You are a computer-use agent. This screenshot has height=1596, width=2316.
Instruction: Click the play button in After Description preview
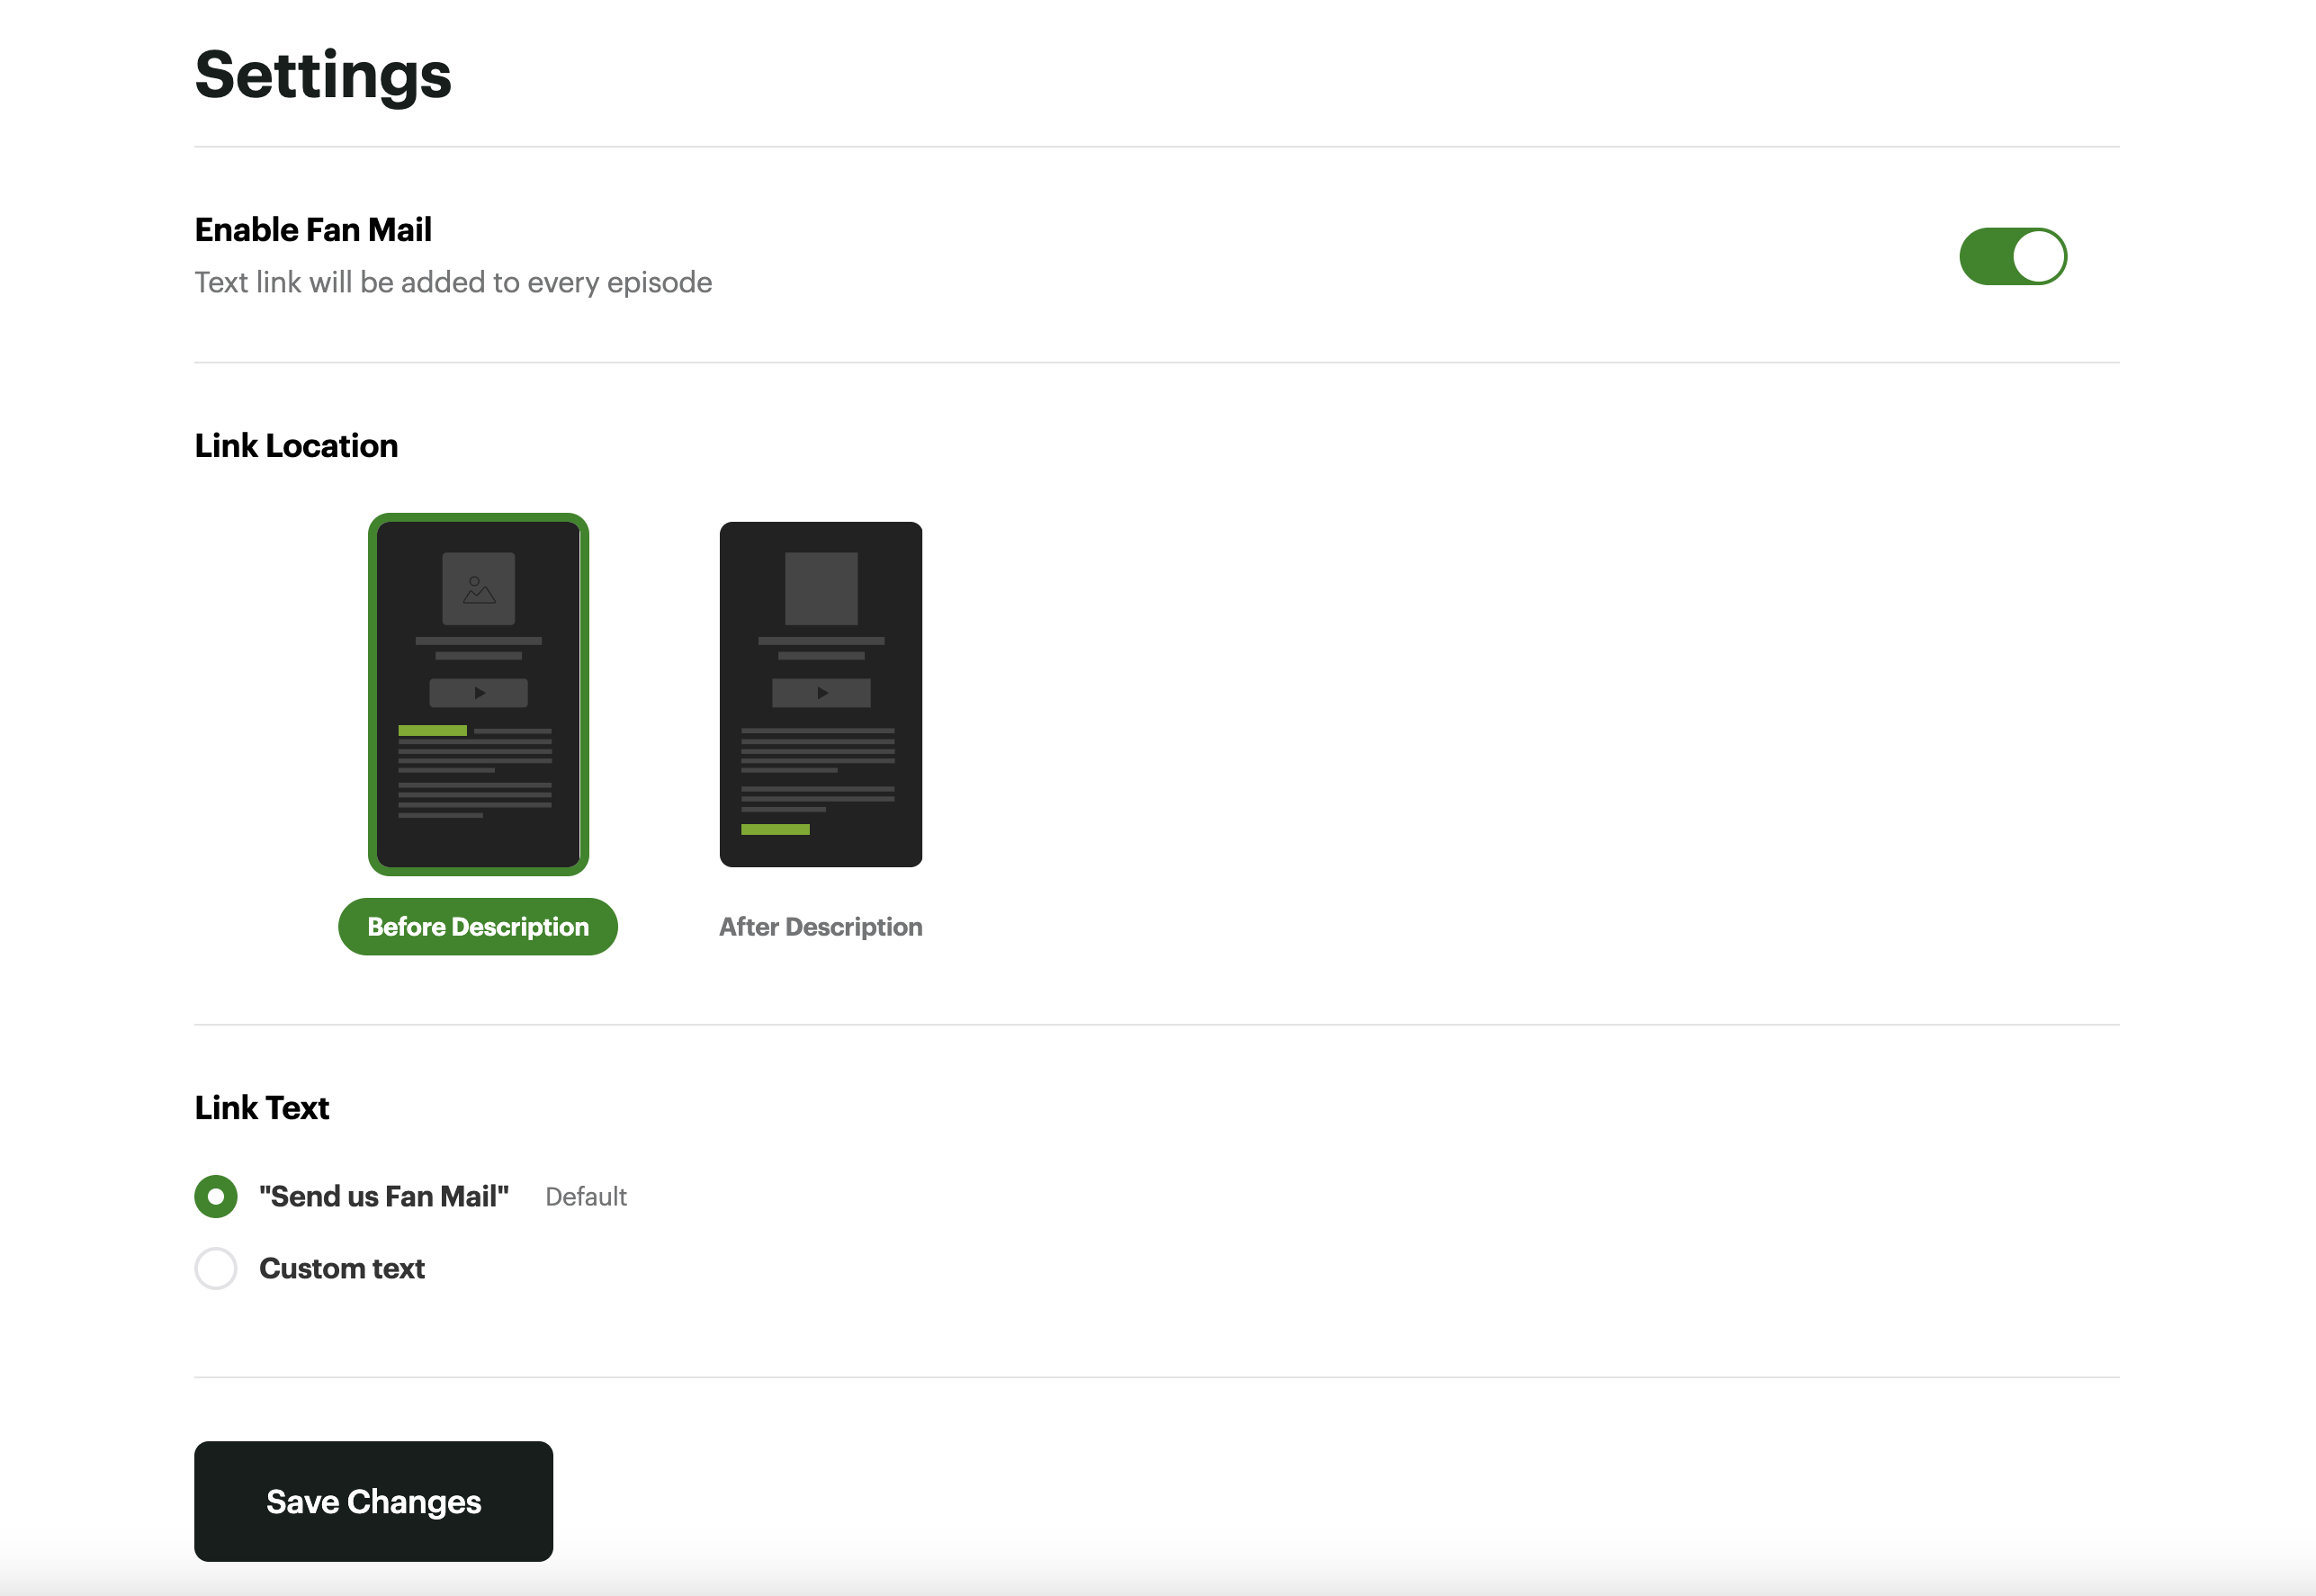click(x=821, y=693)
